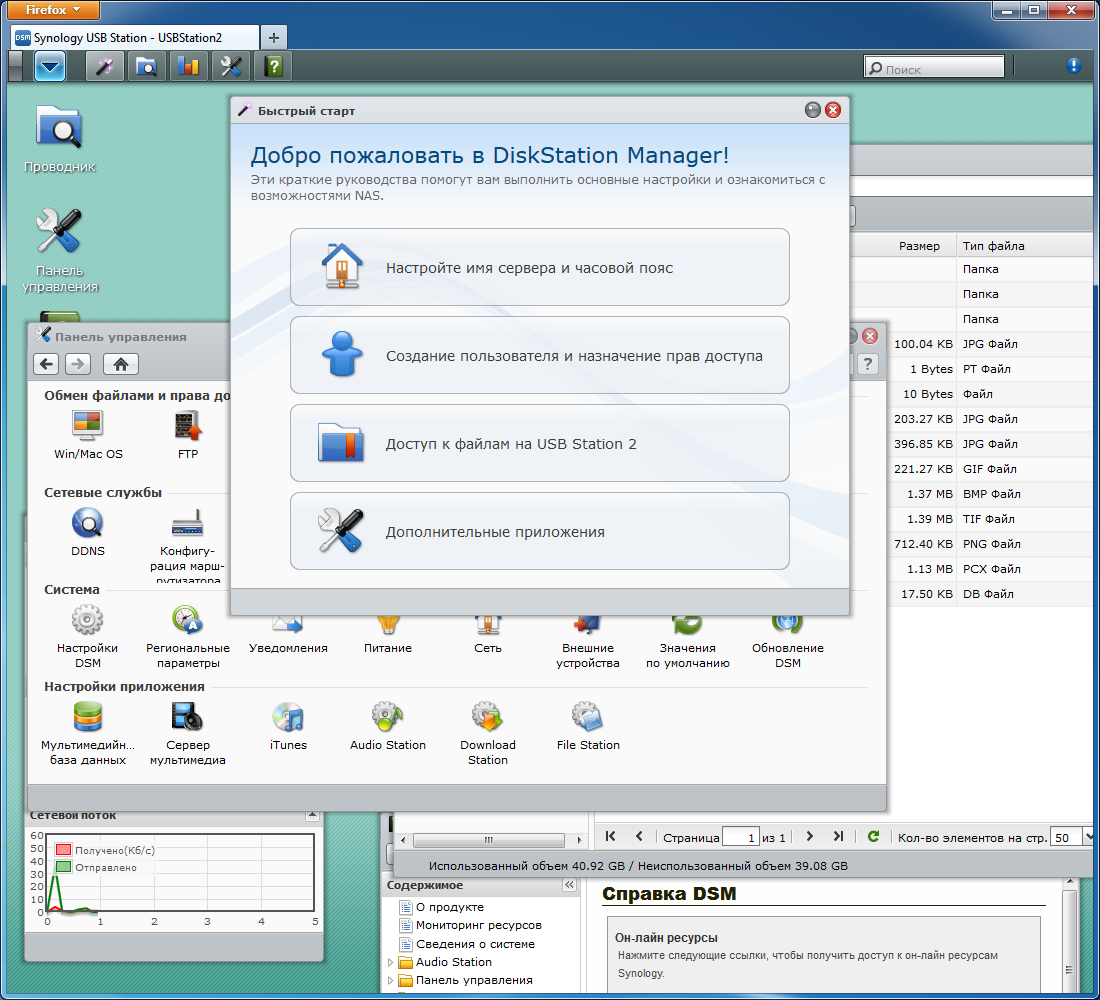Minimize the Быстрый старт window

click(x=812, y=109)
